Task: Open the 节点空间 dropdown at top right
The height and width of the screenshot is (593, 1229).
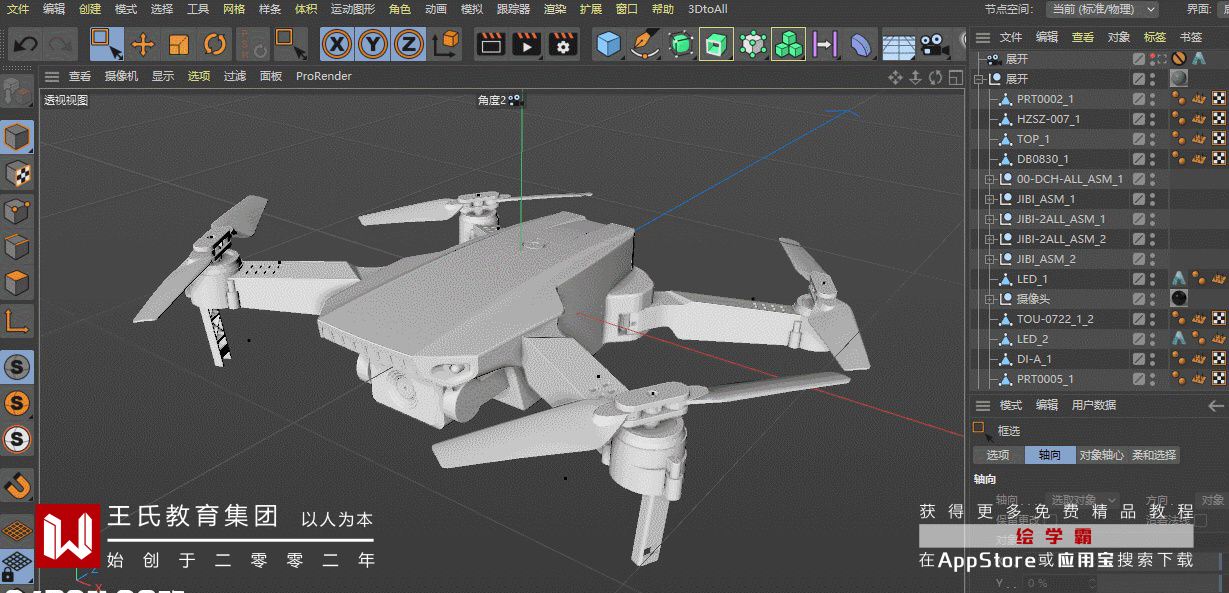Action: 1101,9
